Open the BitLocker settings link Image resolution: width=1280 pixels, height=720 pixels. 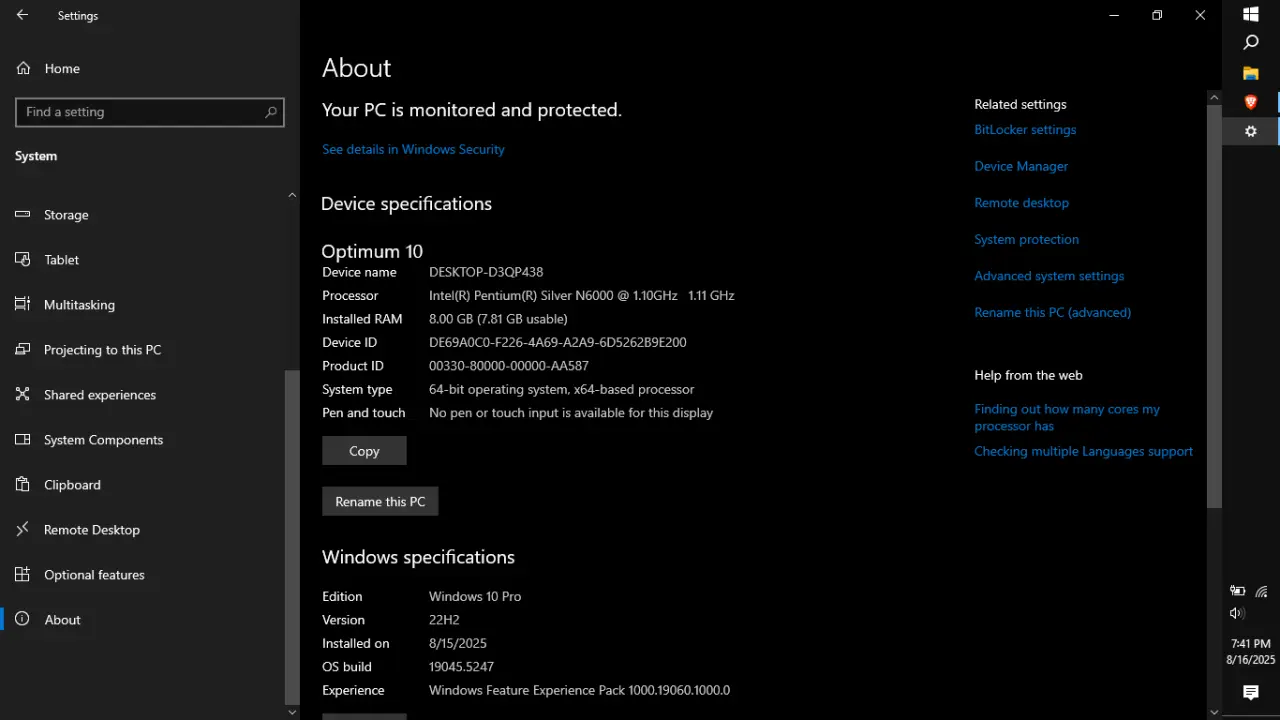point(1025,130)
